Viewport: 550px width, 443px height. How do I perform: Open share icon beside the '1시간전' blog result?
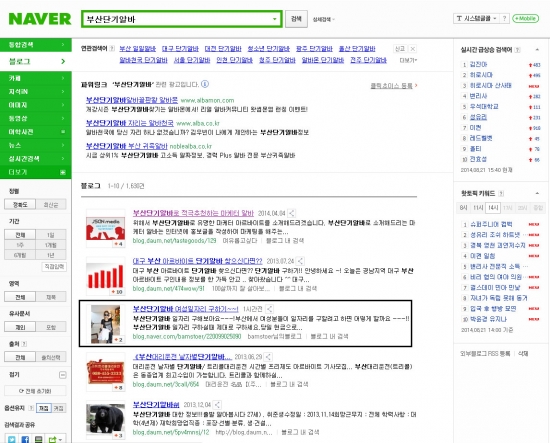269,309
